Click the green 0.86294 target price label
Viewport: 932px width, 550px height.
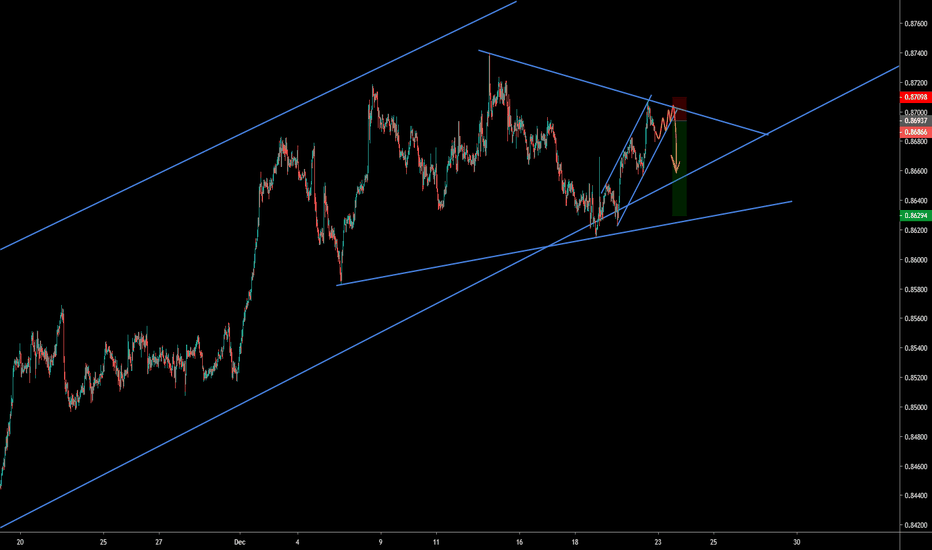[x=915, y=215]
